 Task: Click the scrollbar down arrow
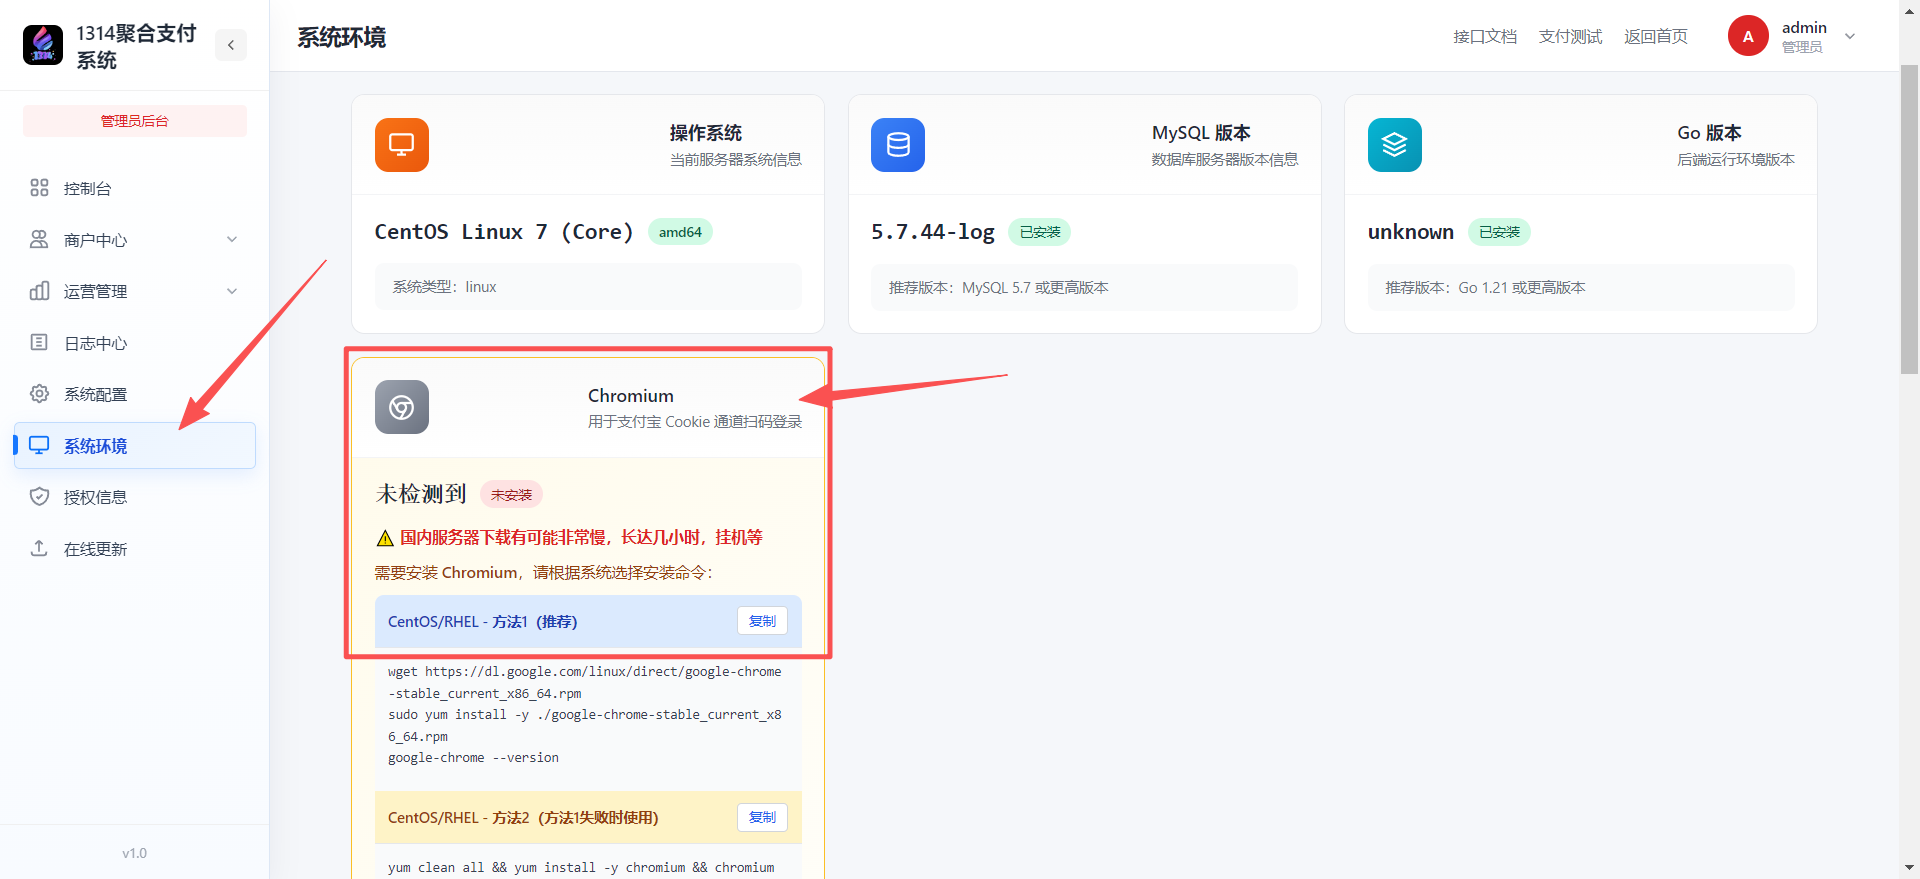pyautogui.click(x=1909, y=868)
